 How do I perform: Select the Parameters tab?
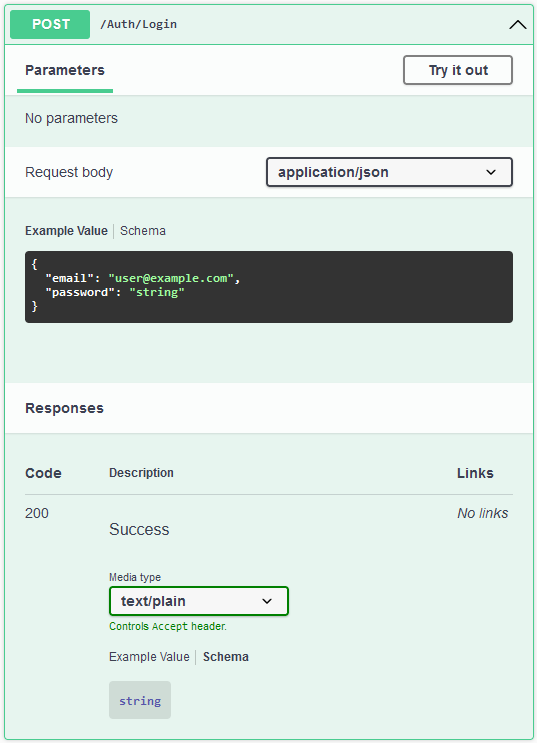click(x=65, y=70)
